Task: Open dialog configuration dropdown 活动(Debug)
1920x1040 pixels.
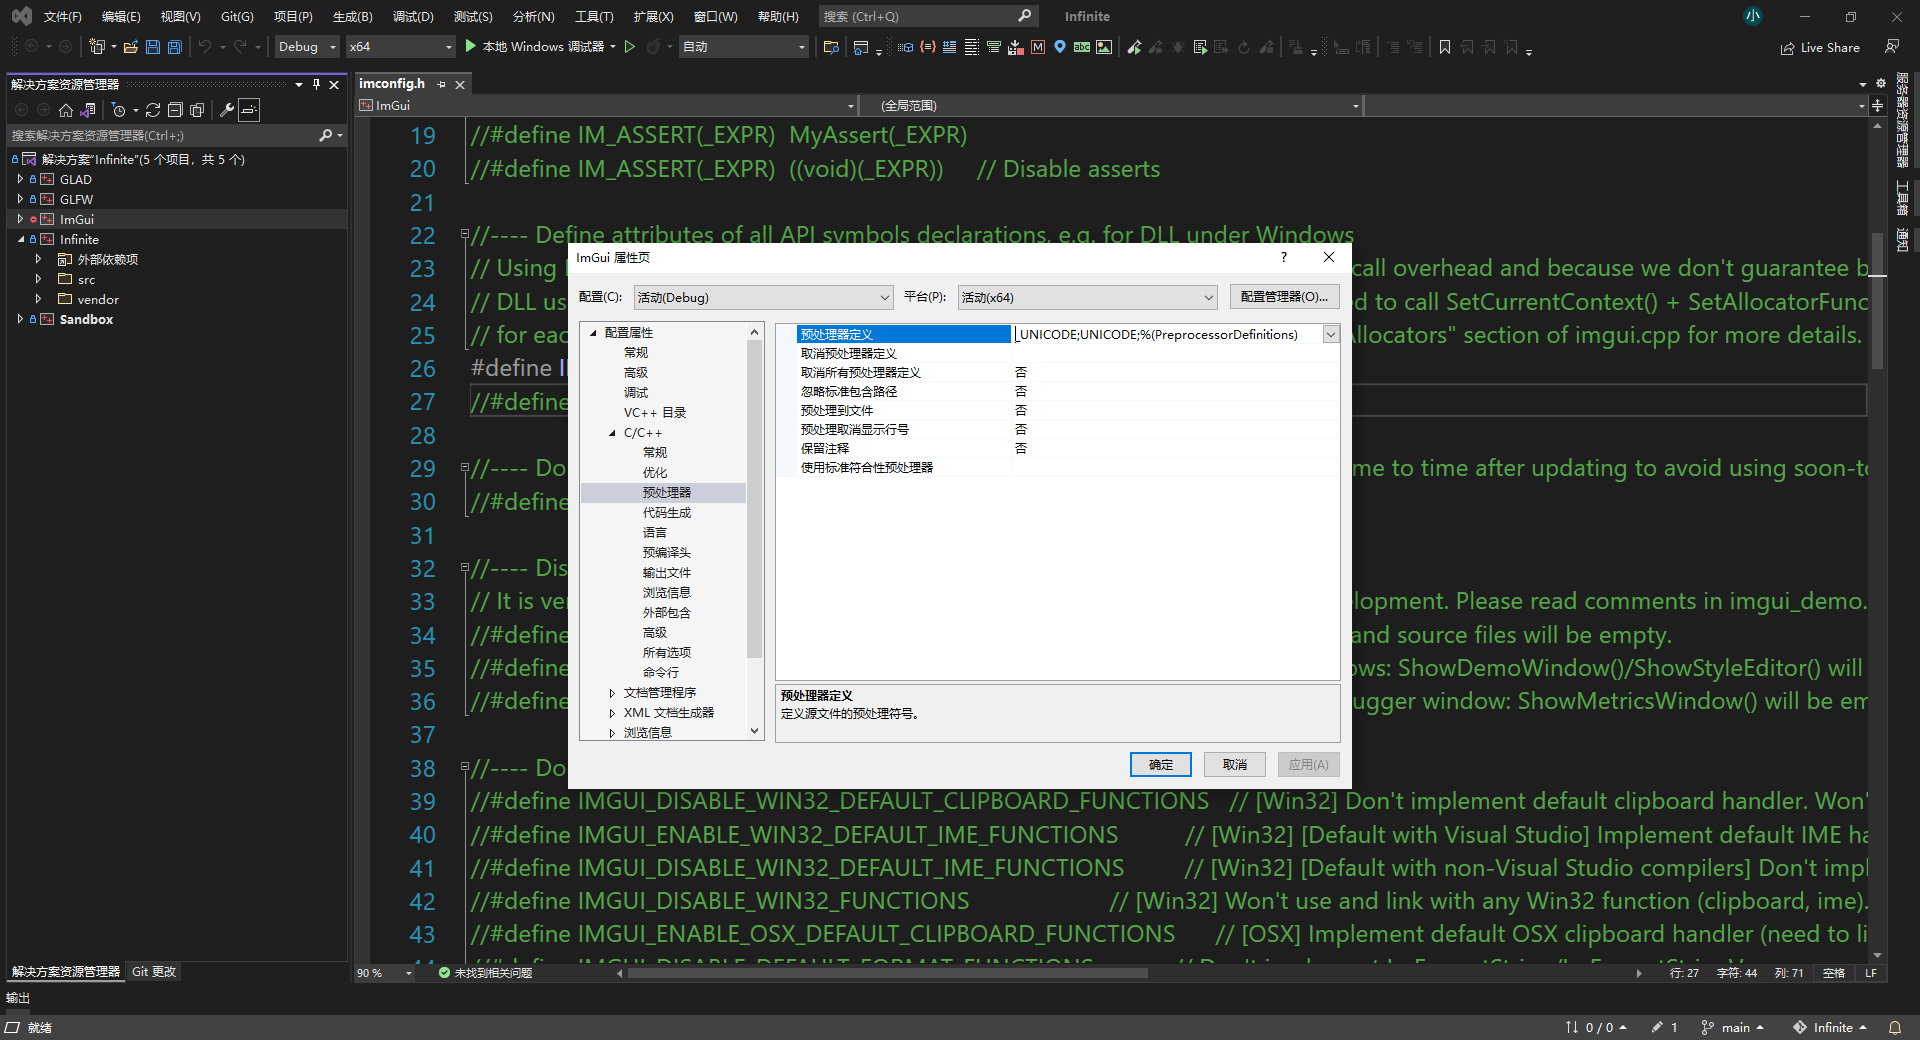Action: [x=763, y=297]
